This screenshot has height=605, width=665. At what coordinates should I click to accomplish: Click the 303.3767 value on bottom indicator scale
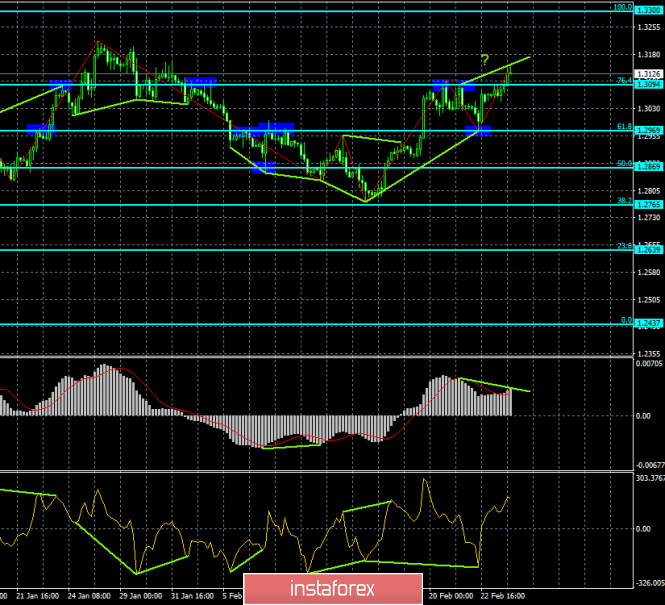pyautogui.click(x=649, y=478)
